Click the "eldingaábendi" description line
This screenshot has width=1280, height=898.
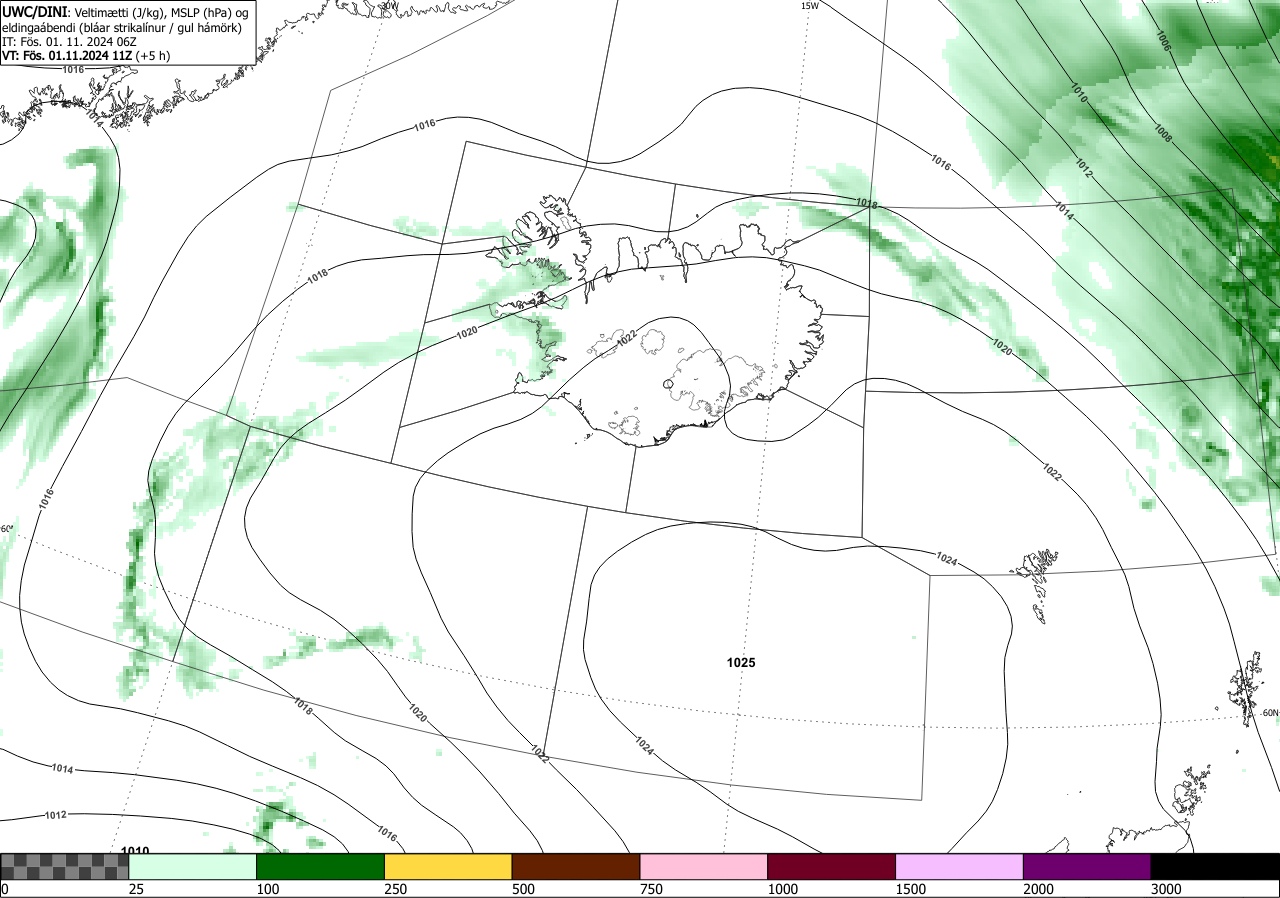[x=121, y=27]
